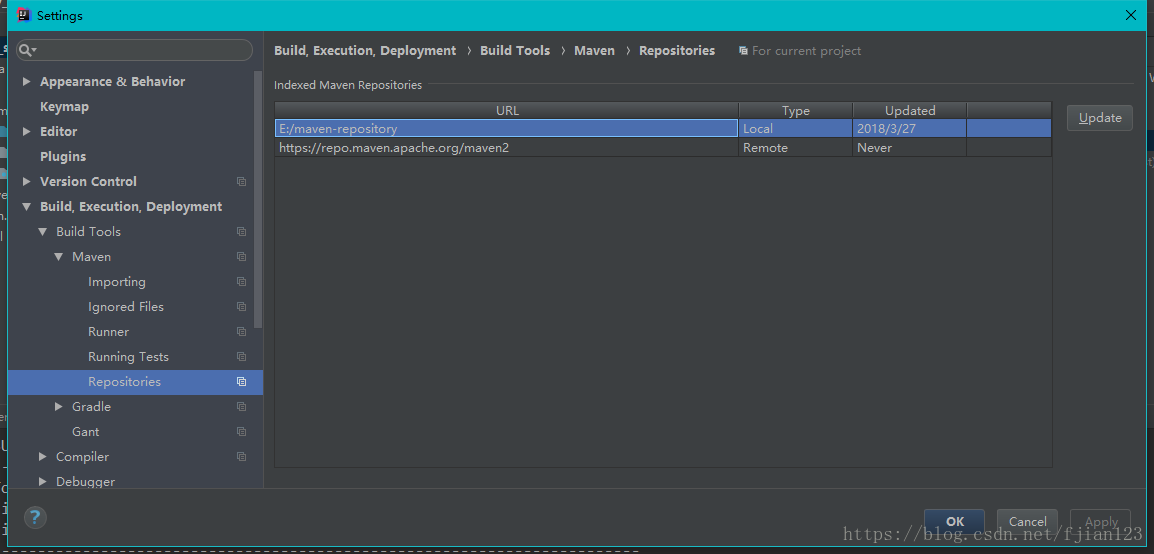Click project-level icon next to Repositories
Image resolution: width=1154 pixels, height=554 pixels.
pyautogui.click(x=241, y=382)
